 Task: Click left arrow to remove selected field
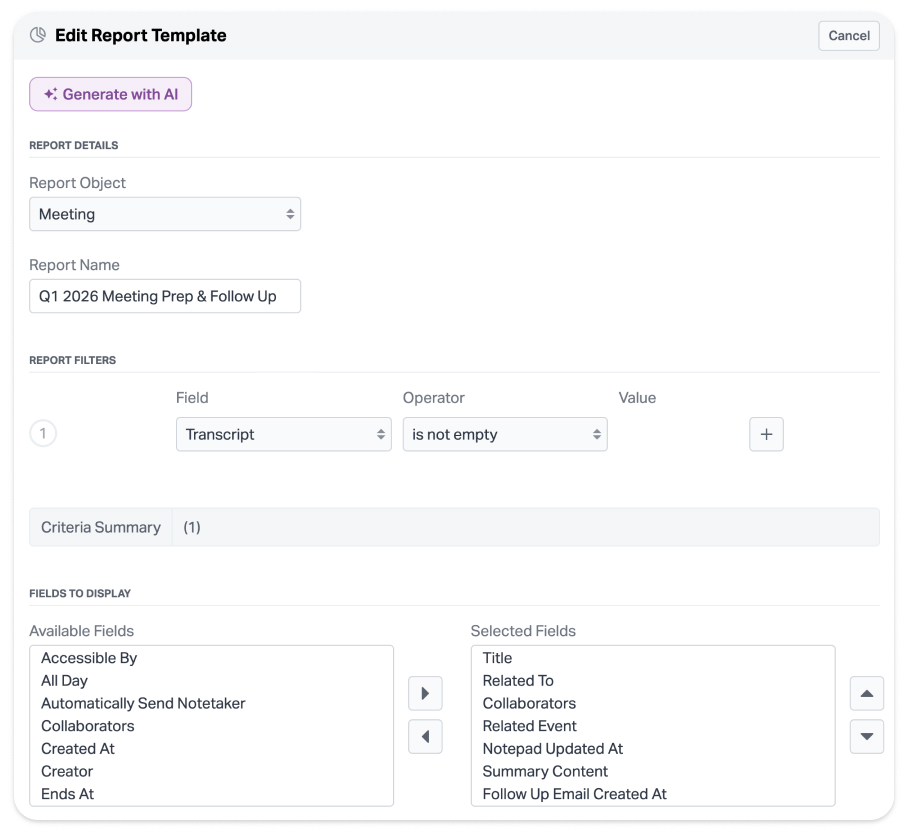pyautogui.click(x=425, y=737)
